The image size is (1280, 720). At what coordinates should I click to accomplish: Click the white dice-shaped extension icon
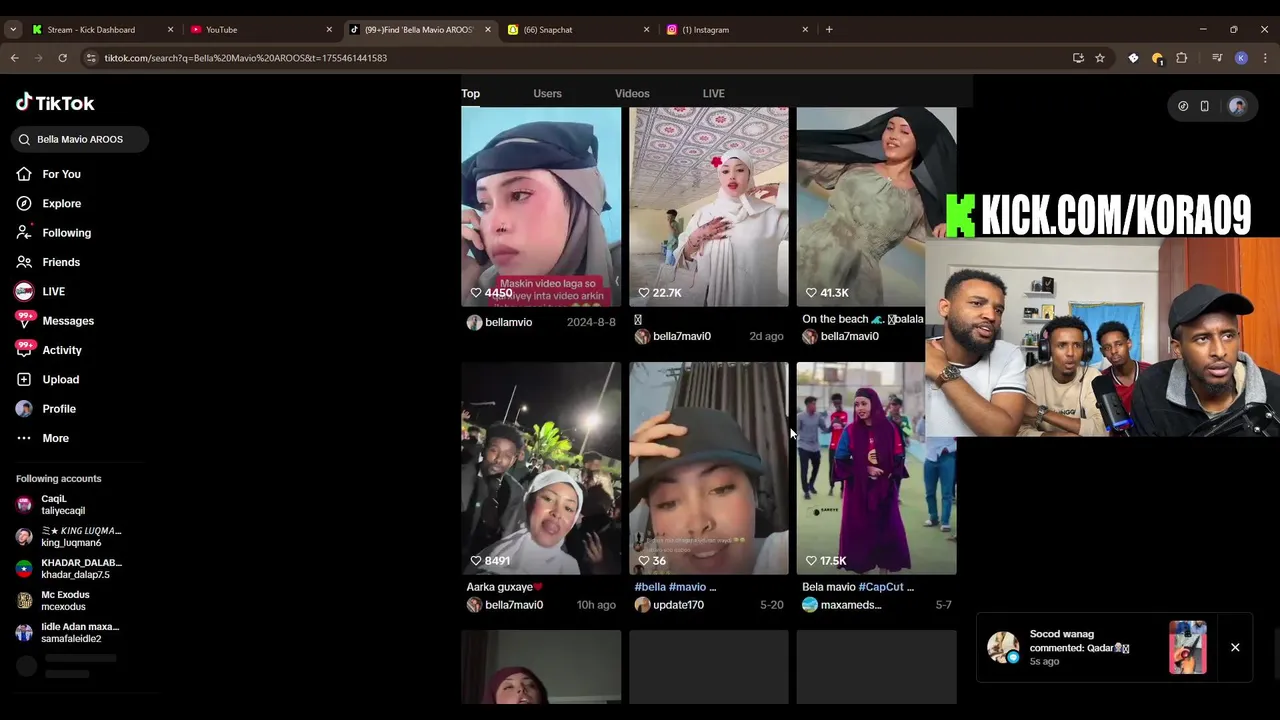(1133, 58)
